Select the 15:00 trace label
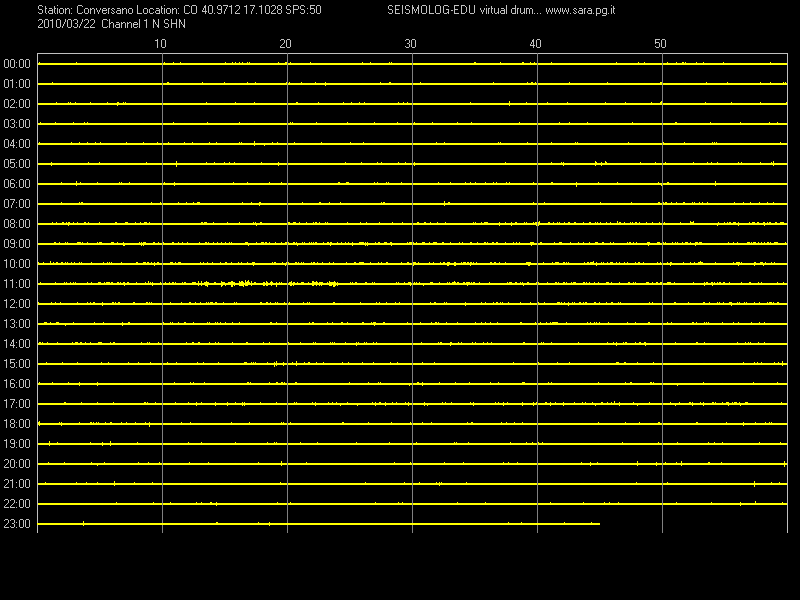Viewport: 800px width, 600px height. (17, 364)
